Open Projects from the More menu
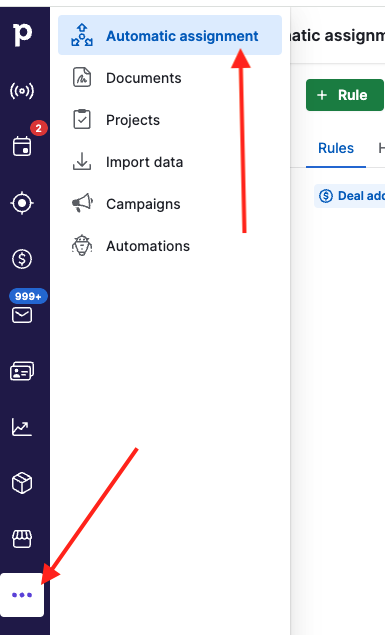385x635 pixels. pyautogui.click(x=170, y=120)
